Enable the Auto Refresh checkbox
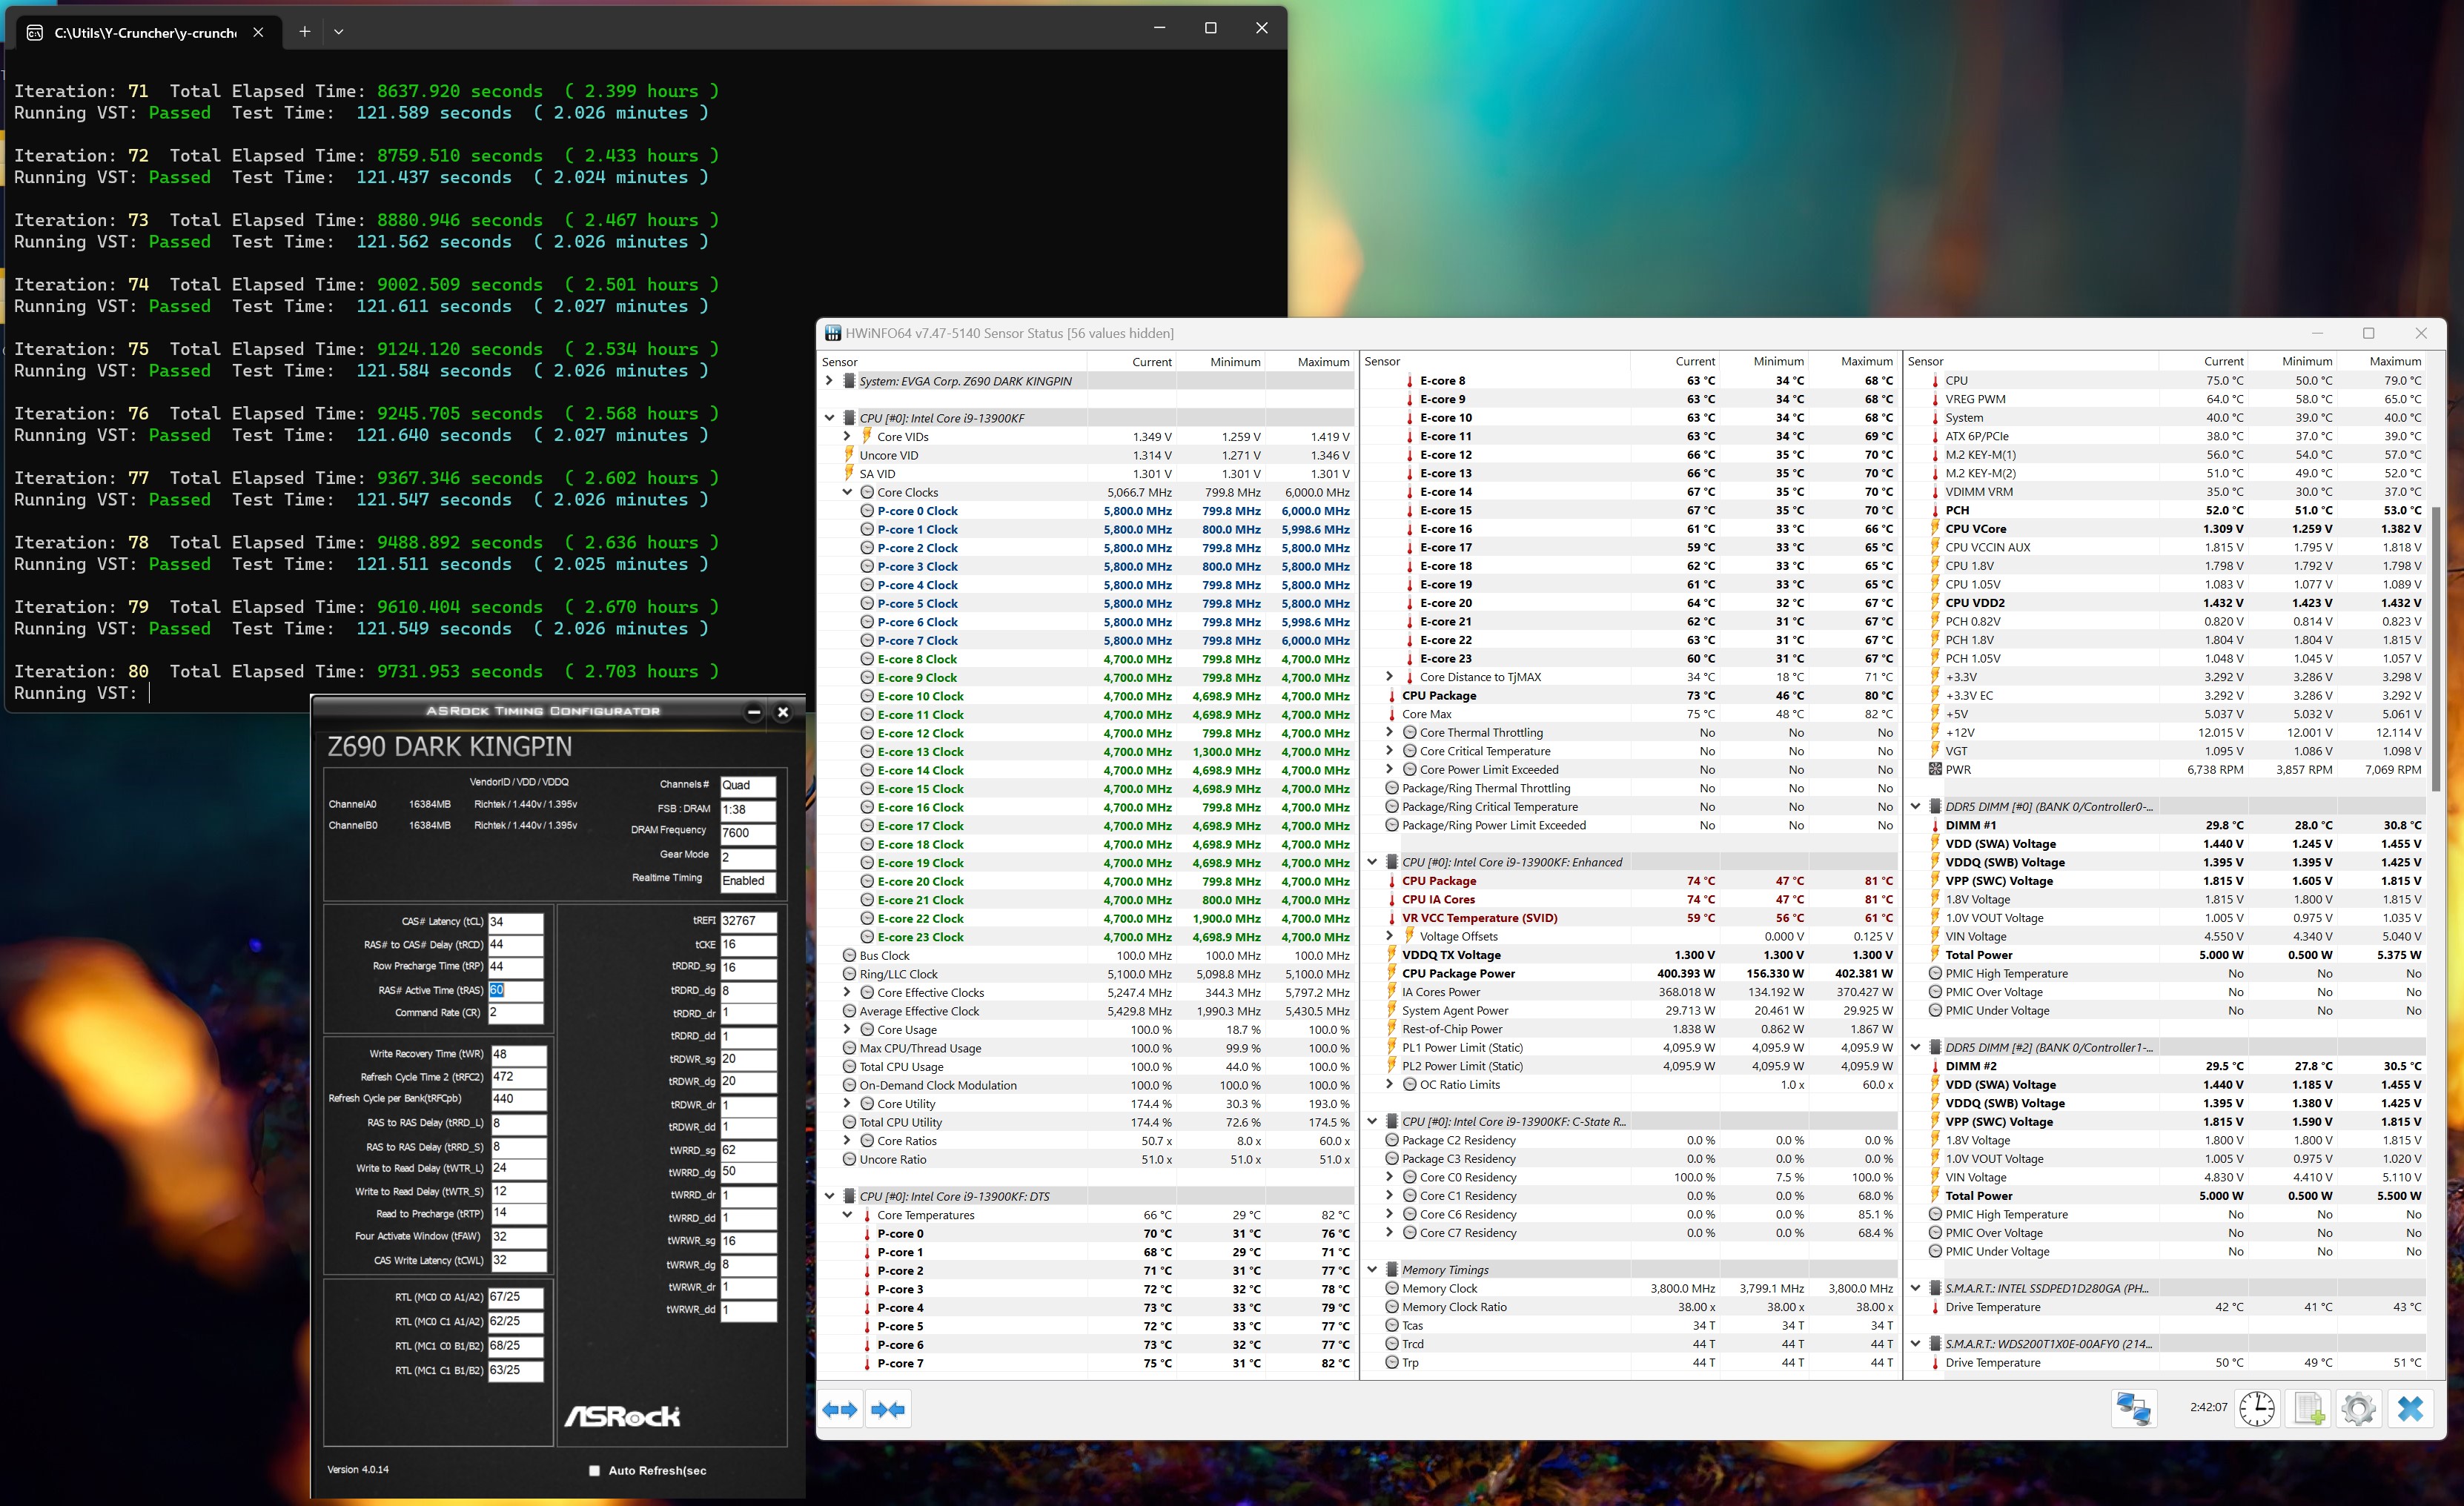 594,1470
